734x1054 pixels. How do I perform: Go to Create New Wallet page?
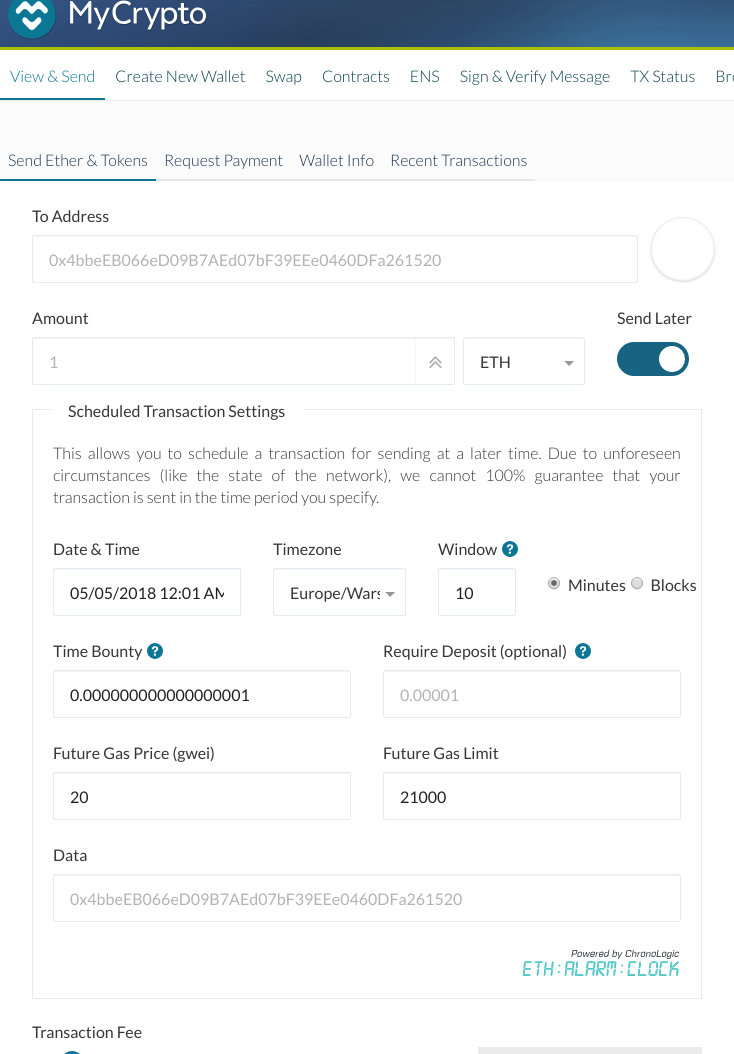[180, 76]
